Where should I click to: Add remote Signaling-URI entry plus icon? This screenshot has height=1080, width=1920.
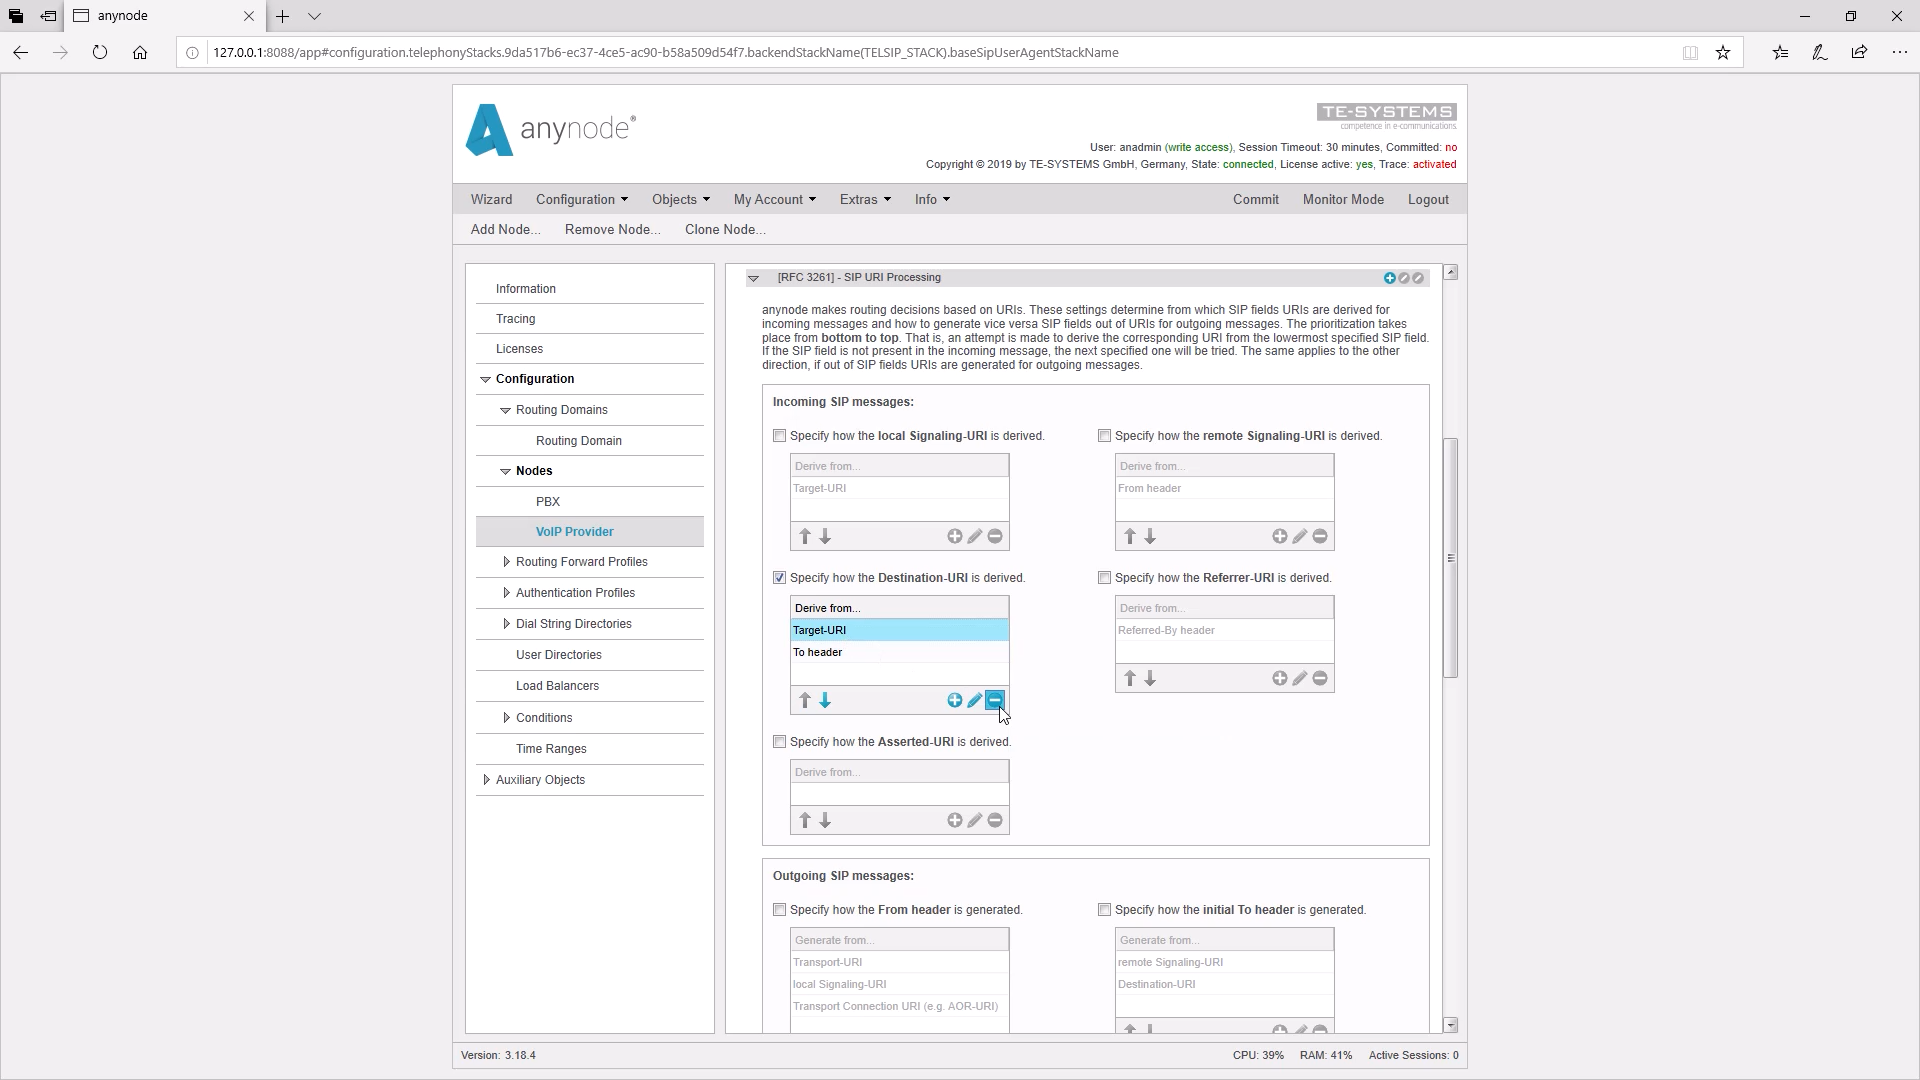point(1279,537)
